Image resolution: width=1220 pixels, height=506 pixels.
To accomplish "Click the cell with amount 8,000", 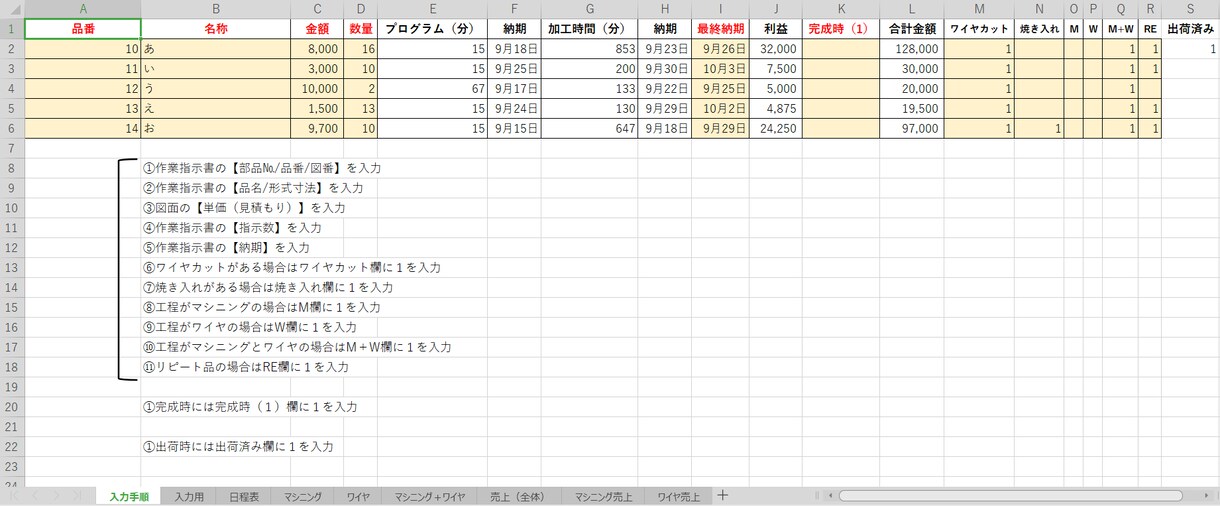I will pyautogui.click(x=317, y=49).
